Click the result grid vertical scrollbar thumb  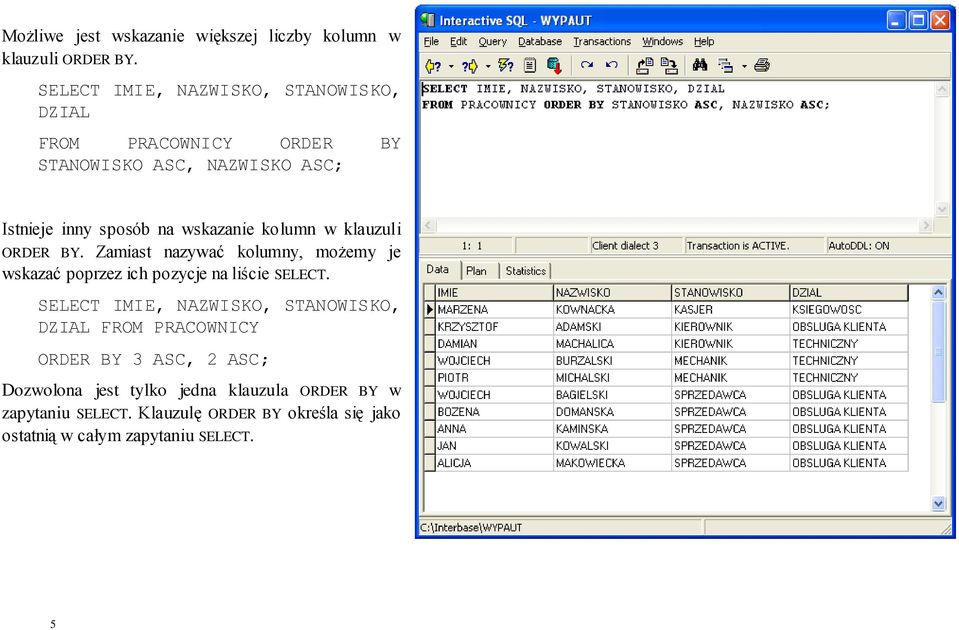tap(938, 352)
